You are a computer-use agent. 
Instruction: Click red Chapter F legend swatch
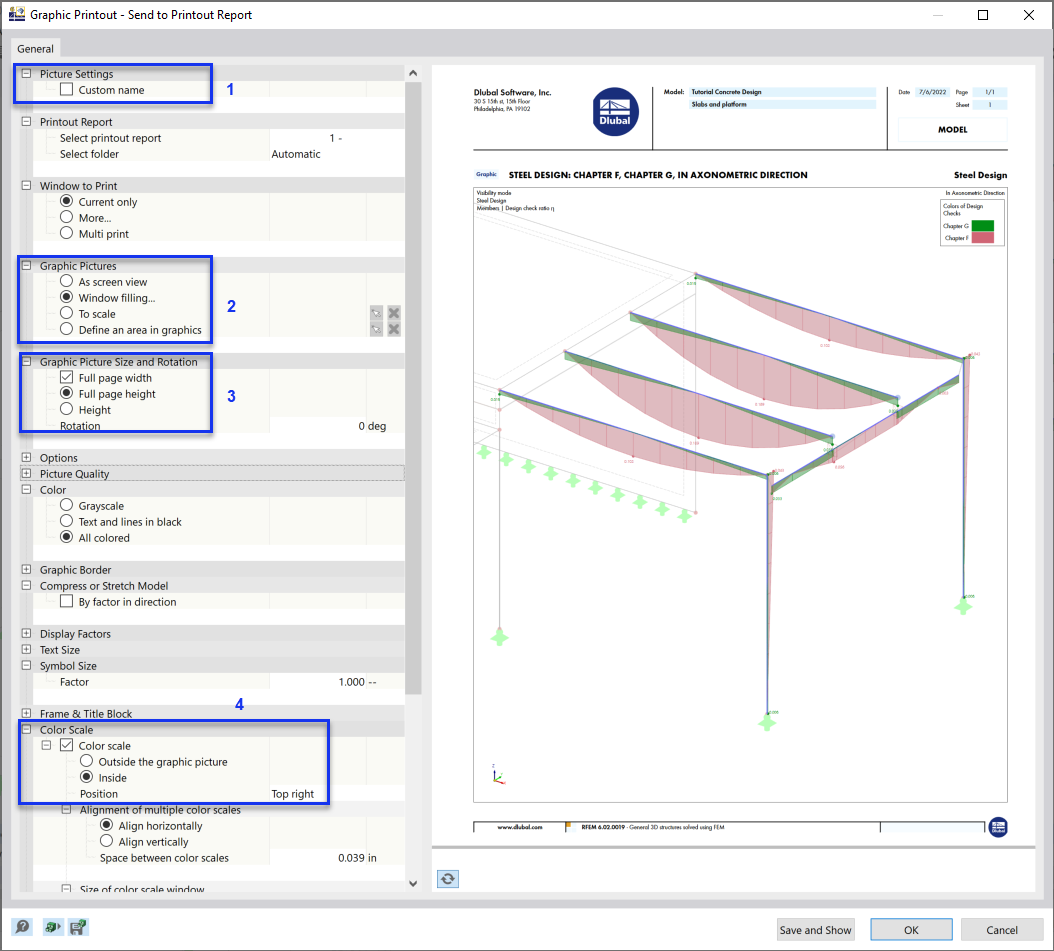(x=983, y=238)
